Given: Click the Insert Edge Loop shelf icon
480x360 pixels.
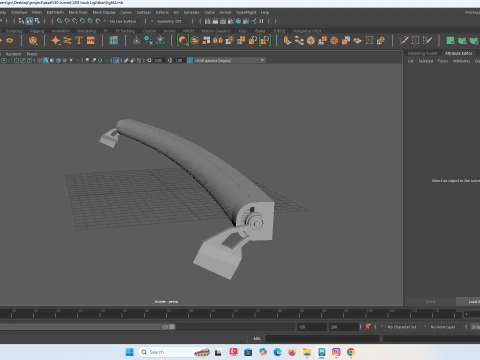Looking at the screenshot, I should [x=415, y=41].
